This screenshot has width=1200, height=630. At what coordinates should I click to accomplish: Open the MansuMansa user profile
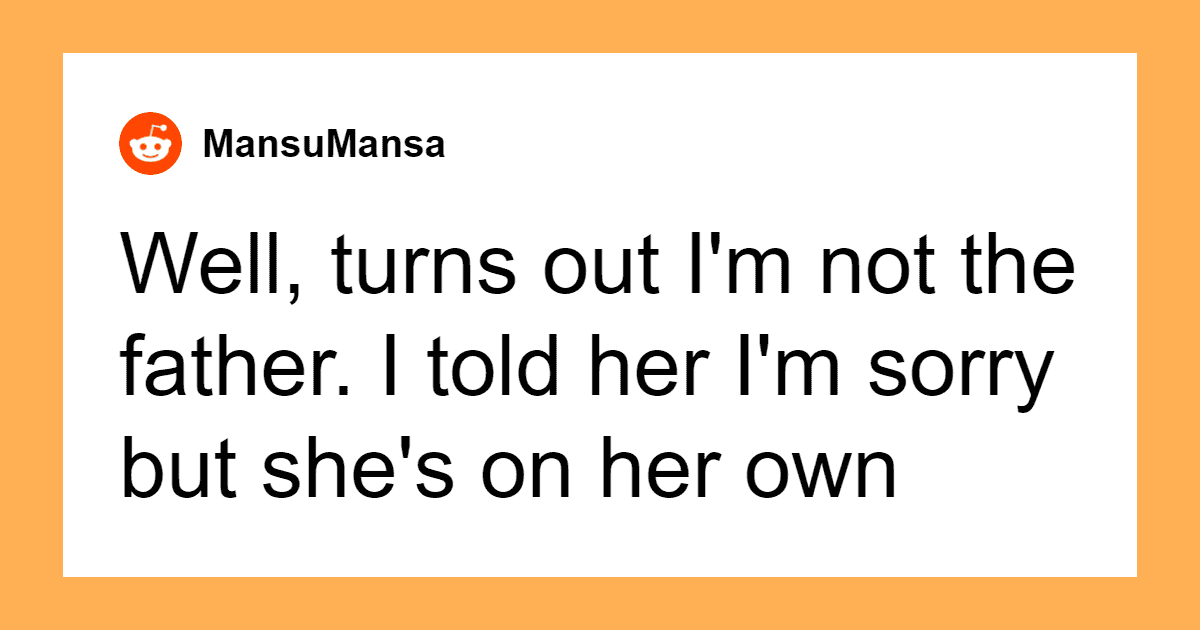pos(322,145)
